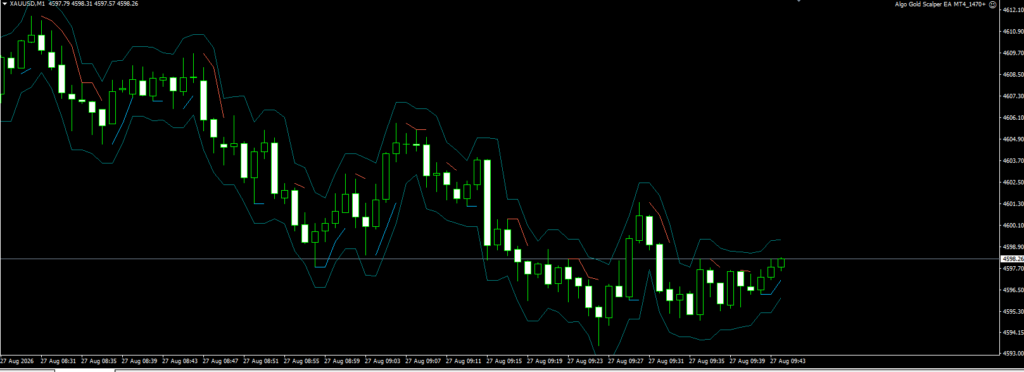This screenshot has height=372, width=1024.
Task: Click the 4600.10 price scale label
Action: point(1011,225)
